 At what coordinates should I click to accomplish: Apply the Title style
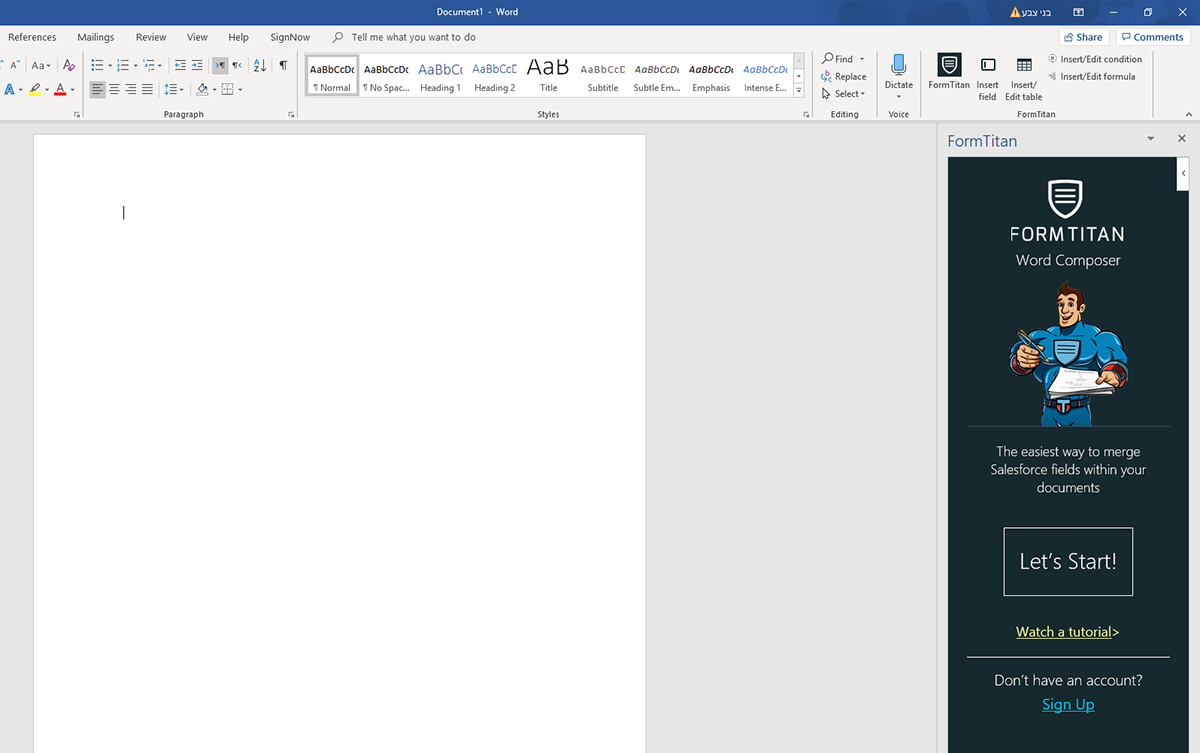[548, 76]
